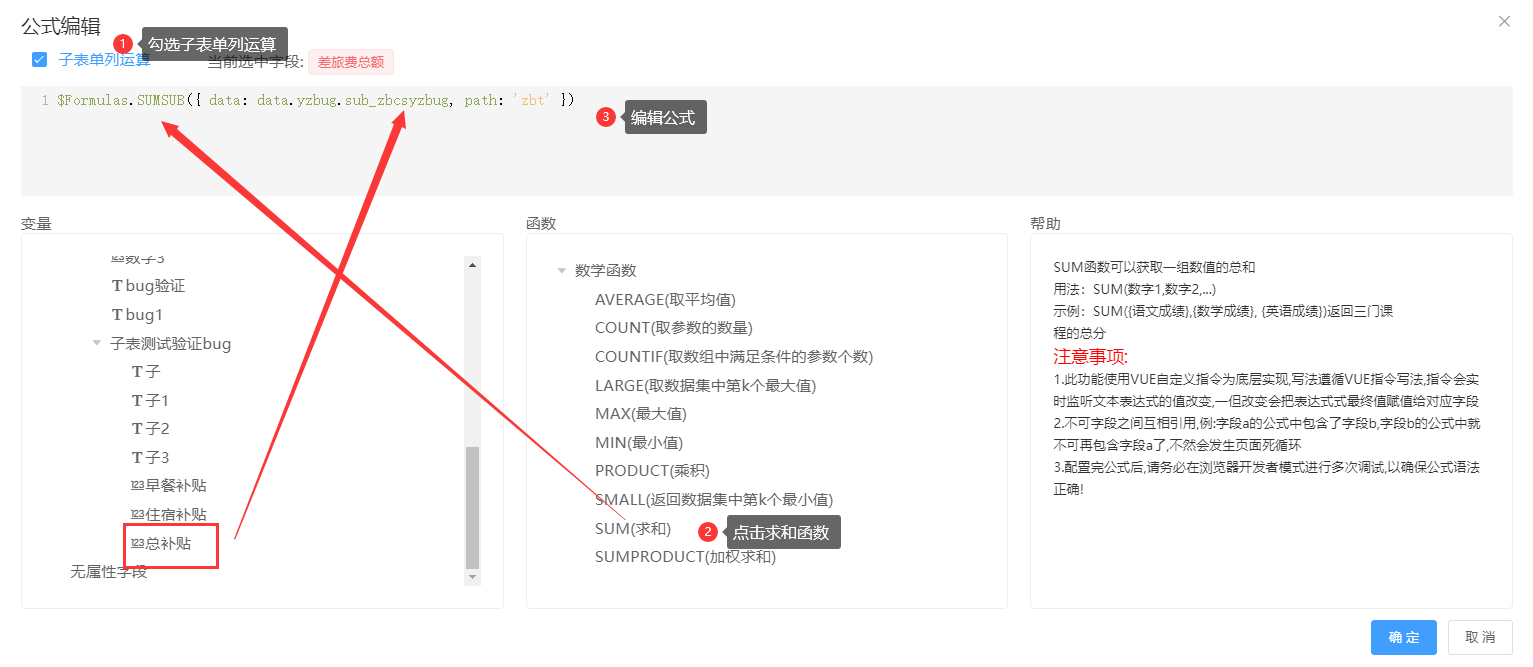Select variable bug验证
1533x667 pixels.
pyautogui.click(x=155, y=286)
